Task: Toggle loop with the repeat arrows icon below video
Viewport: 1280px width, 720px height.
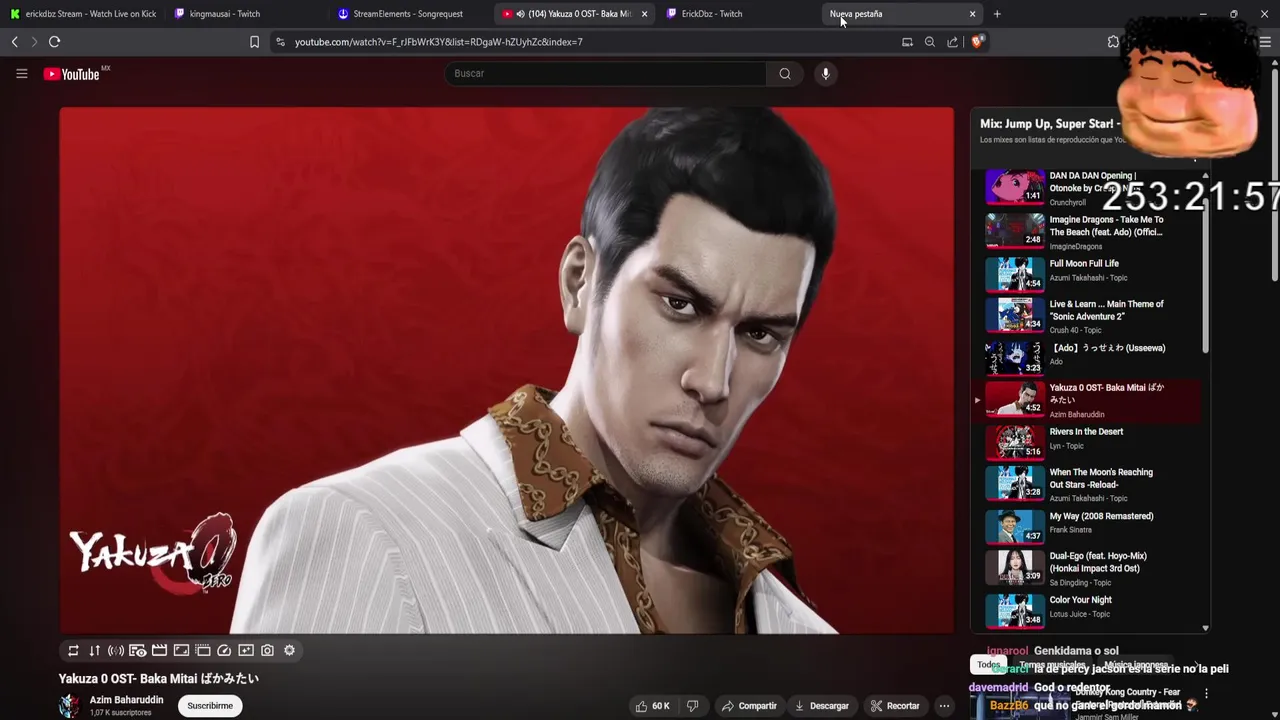Action: tap(73, 650)
